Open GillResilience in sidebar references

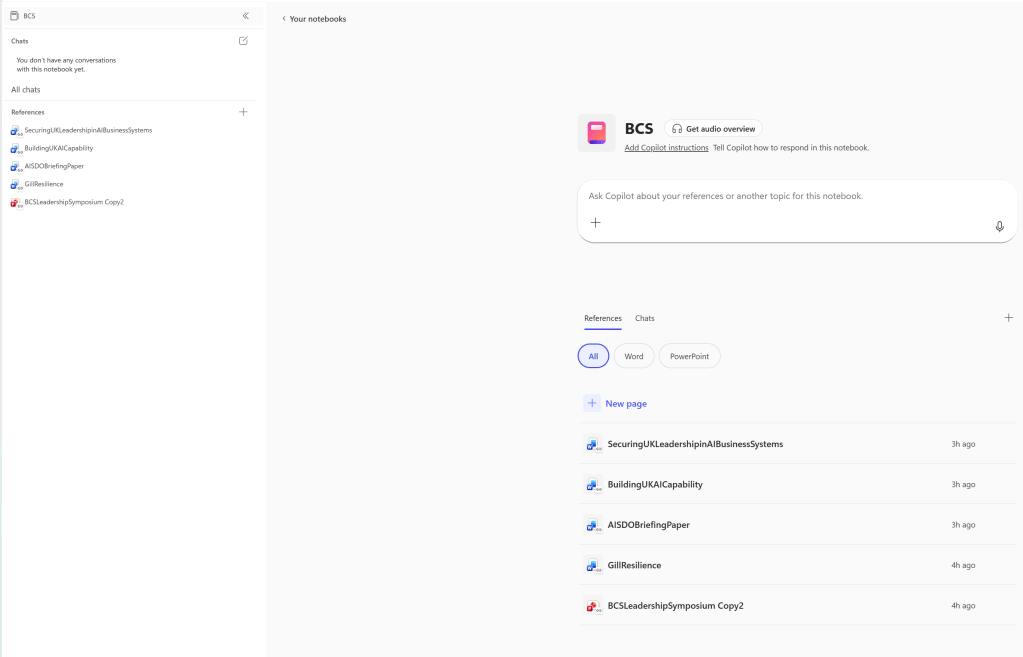pos(43,184)
